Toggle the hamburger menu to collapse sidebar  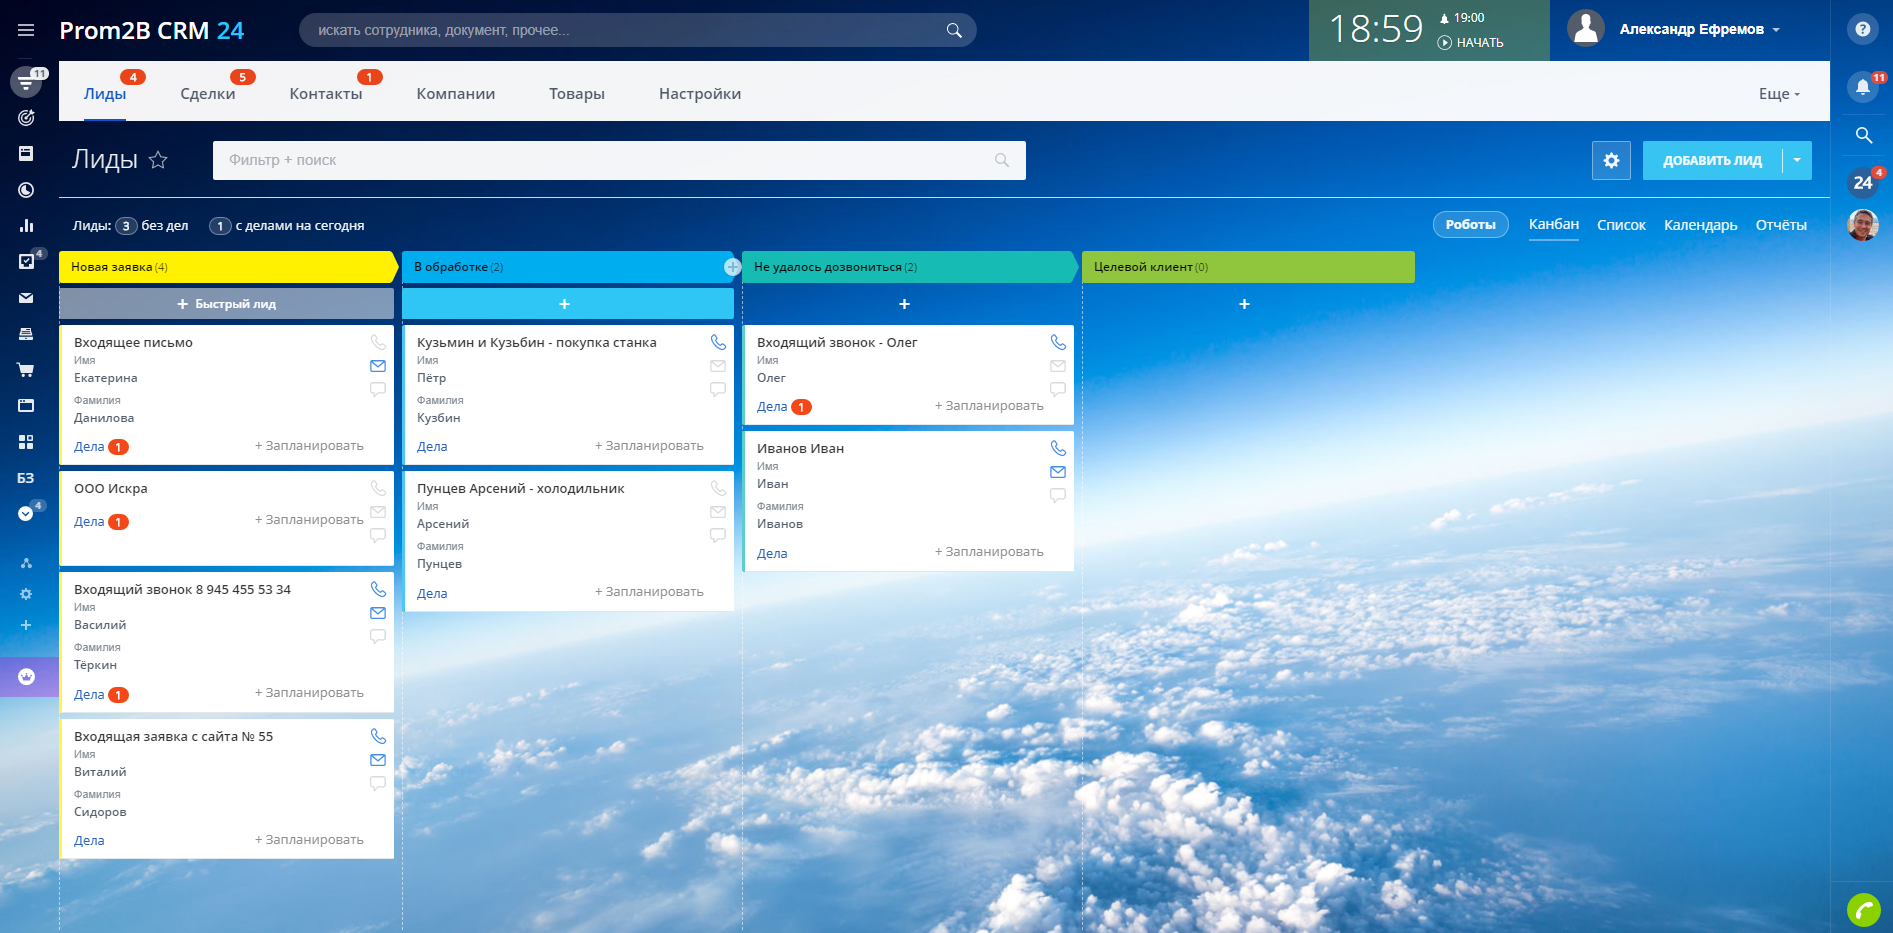26,30
